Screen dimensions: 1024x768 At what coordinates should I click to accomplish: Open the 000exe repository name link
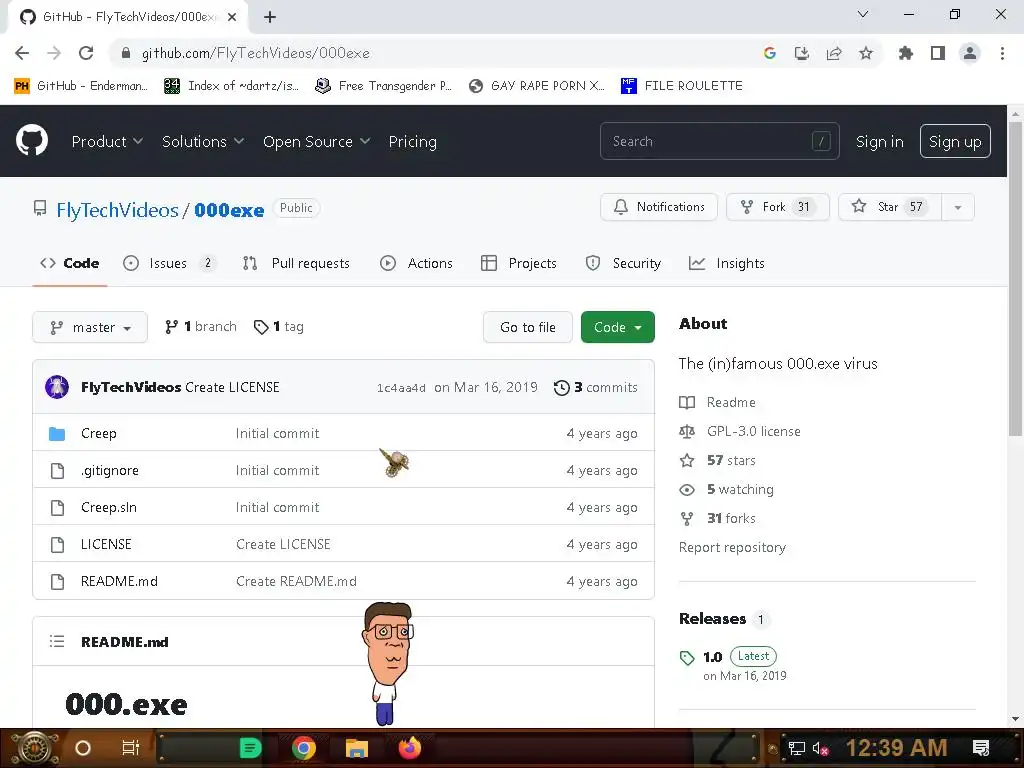pos(229,210)
